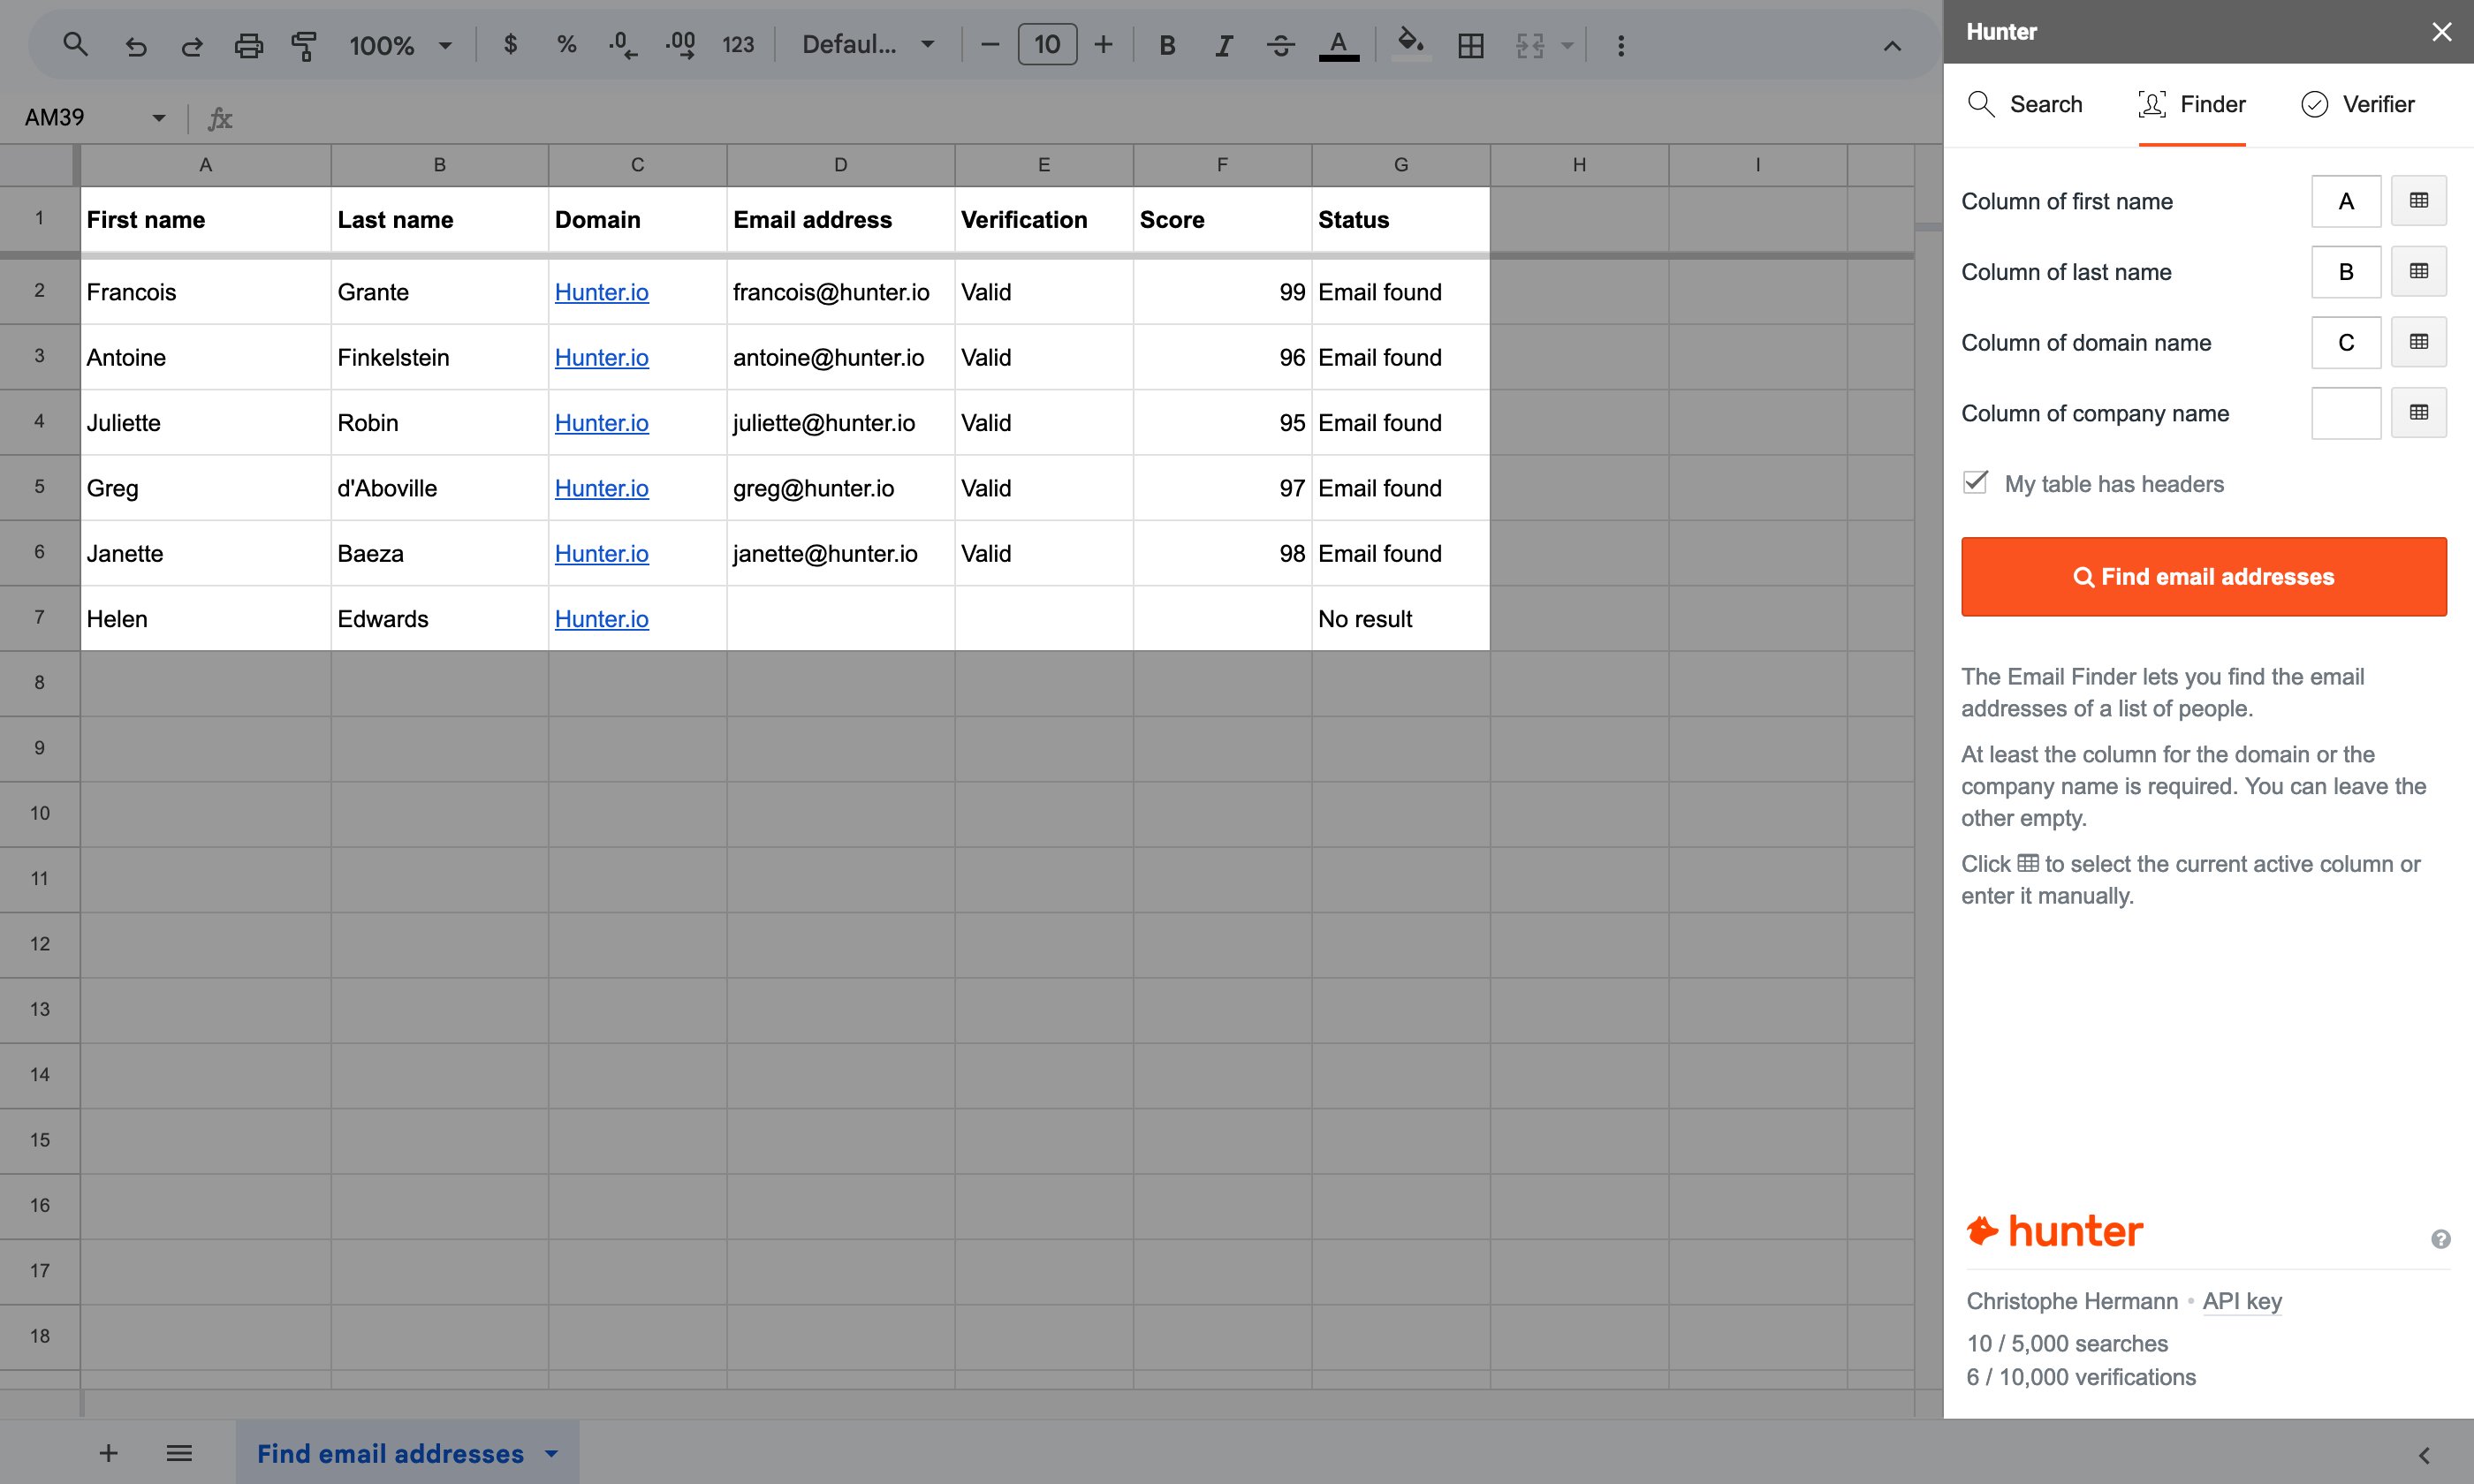This screenshot has height=1484, width=2474.
Task: Print the spreadsheet
Action: pos(248,45)
